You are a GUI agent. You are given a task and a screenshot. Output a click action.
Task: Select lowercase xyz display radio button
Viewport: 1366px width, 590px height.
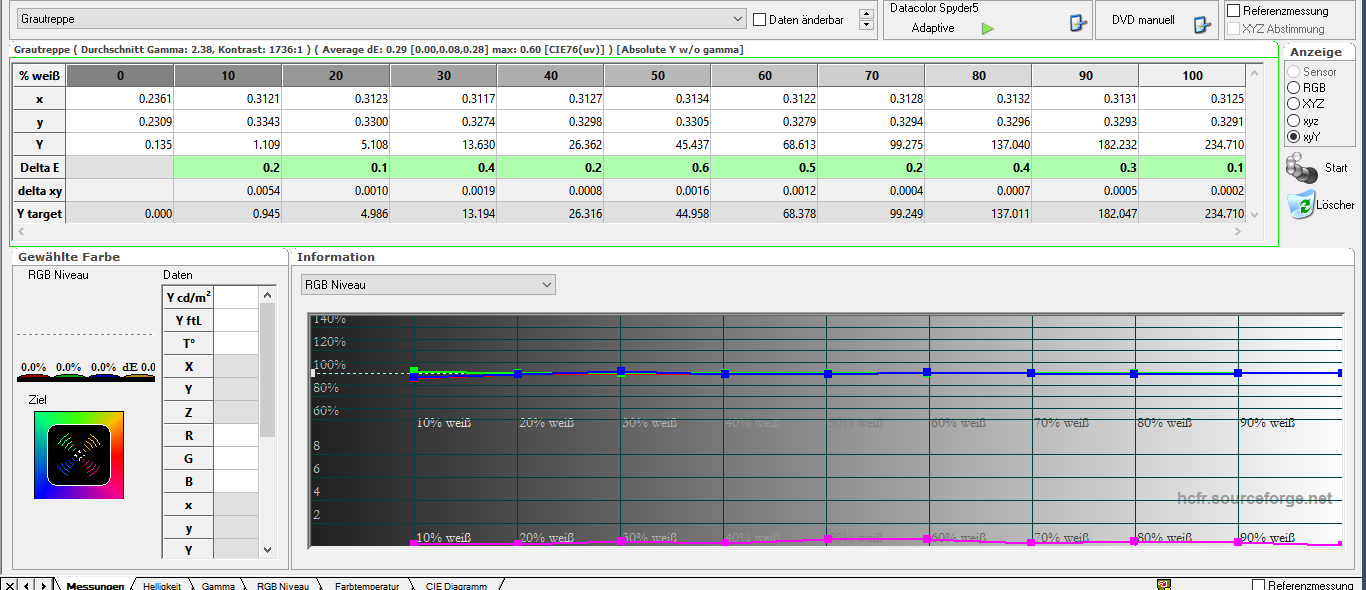[x=1294, y=120]
